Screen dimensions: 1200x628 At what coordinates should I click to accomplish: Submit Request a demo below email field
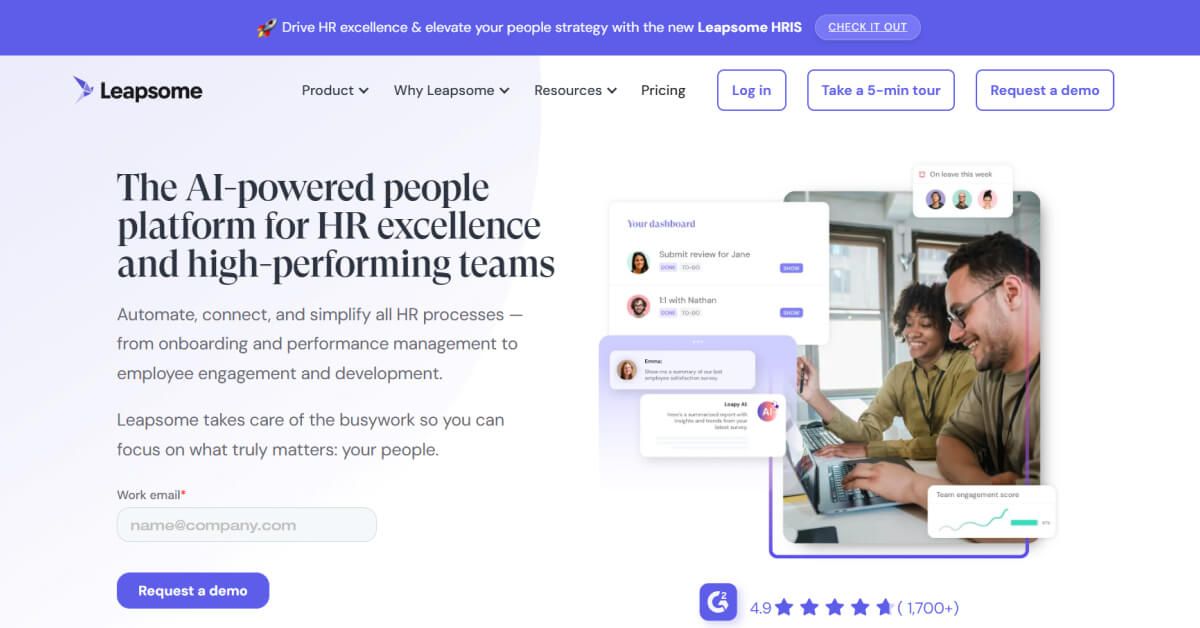click(x=193, y=590)
